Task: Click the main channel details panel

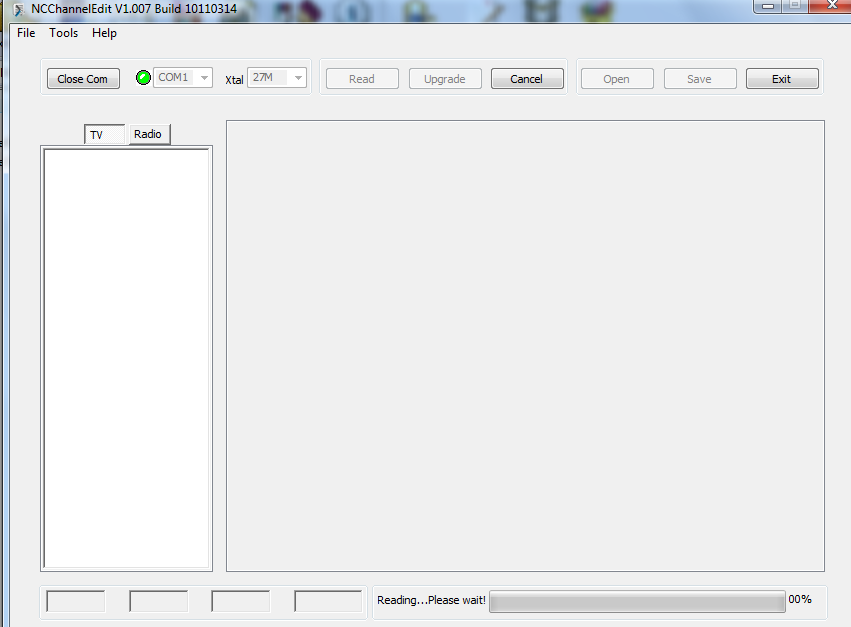Action: pos(525,346)
